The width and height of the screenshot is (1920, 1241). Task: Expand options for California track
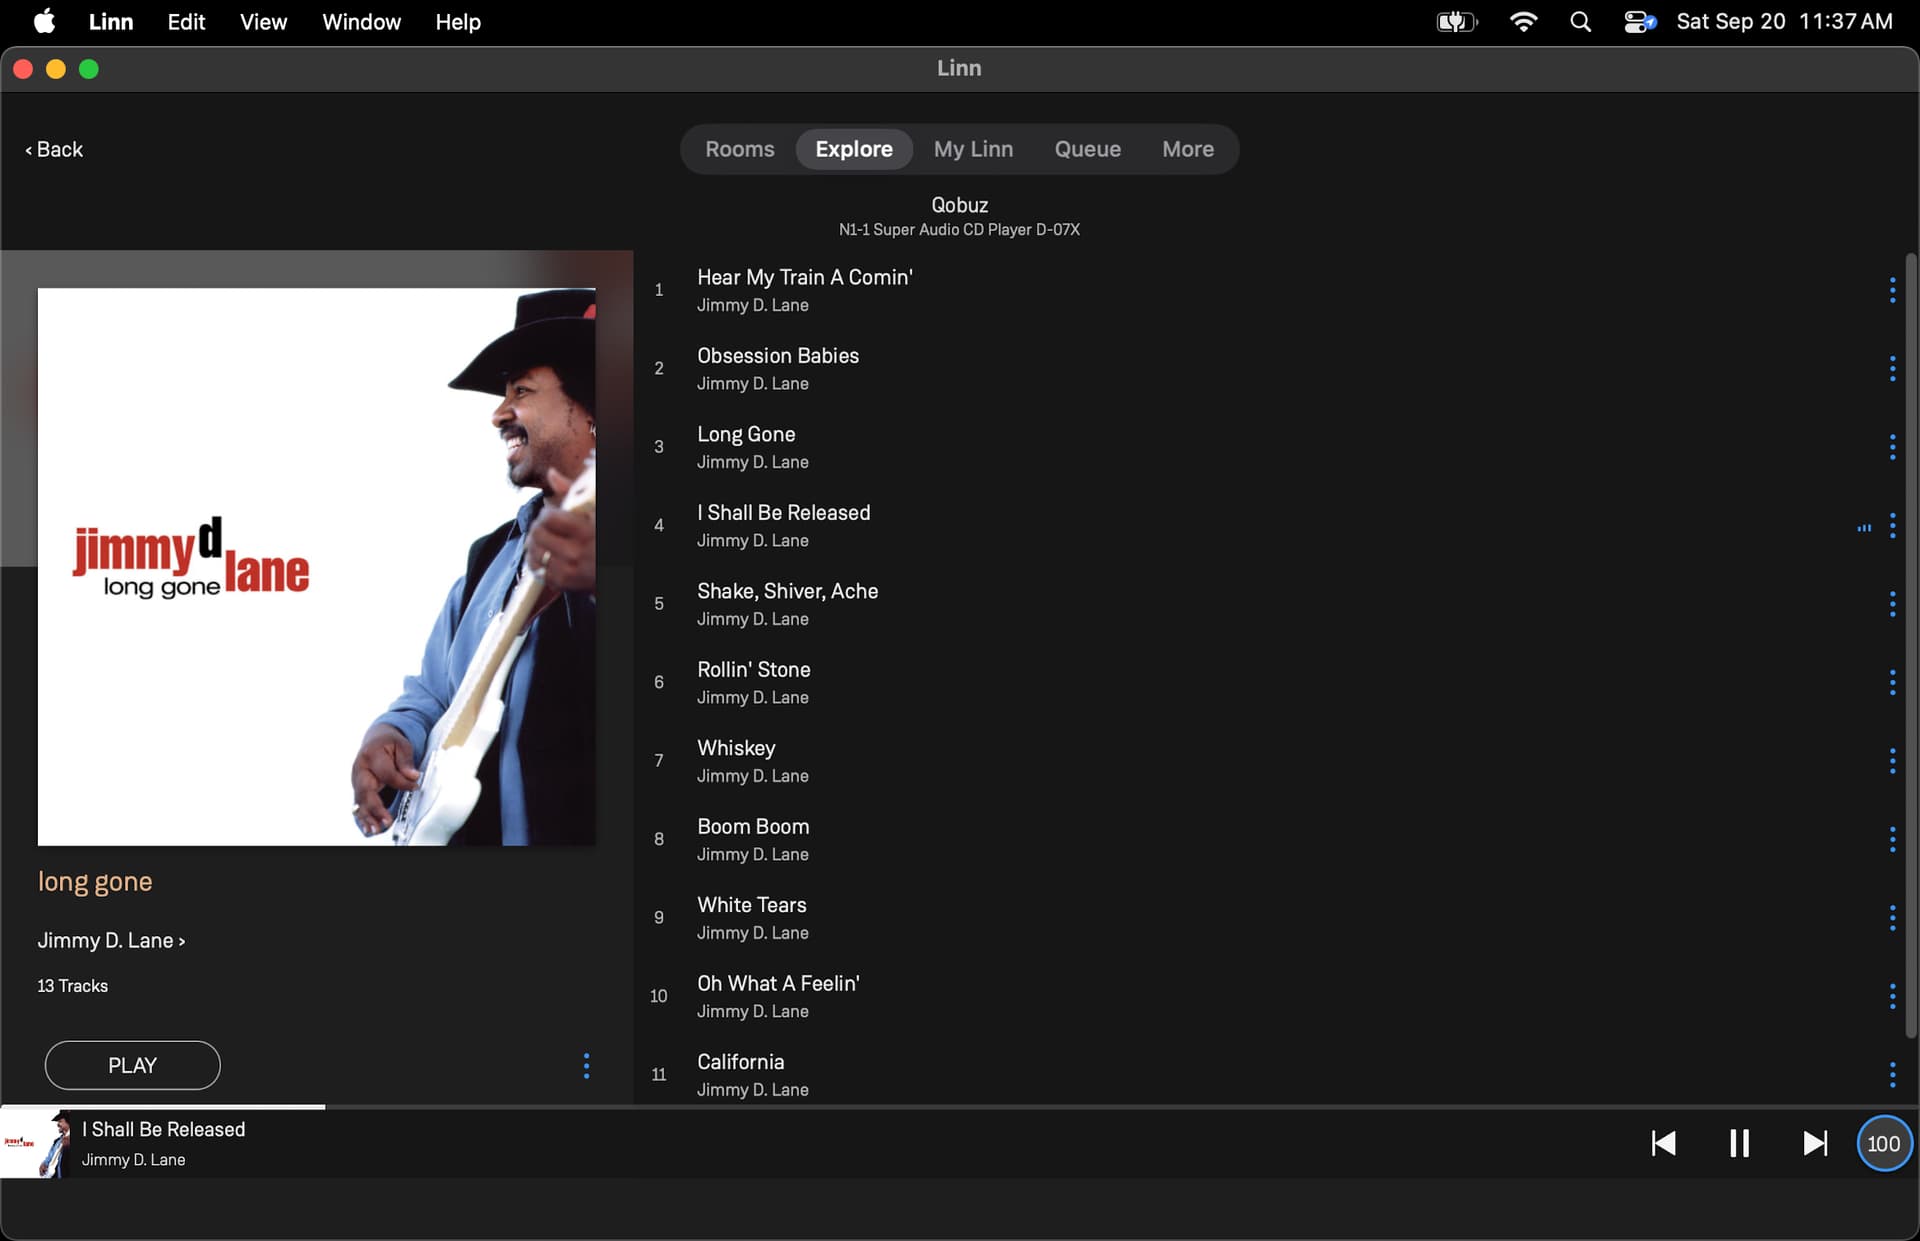point(1892,1075)
